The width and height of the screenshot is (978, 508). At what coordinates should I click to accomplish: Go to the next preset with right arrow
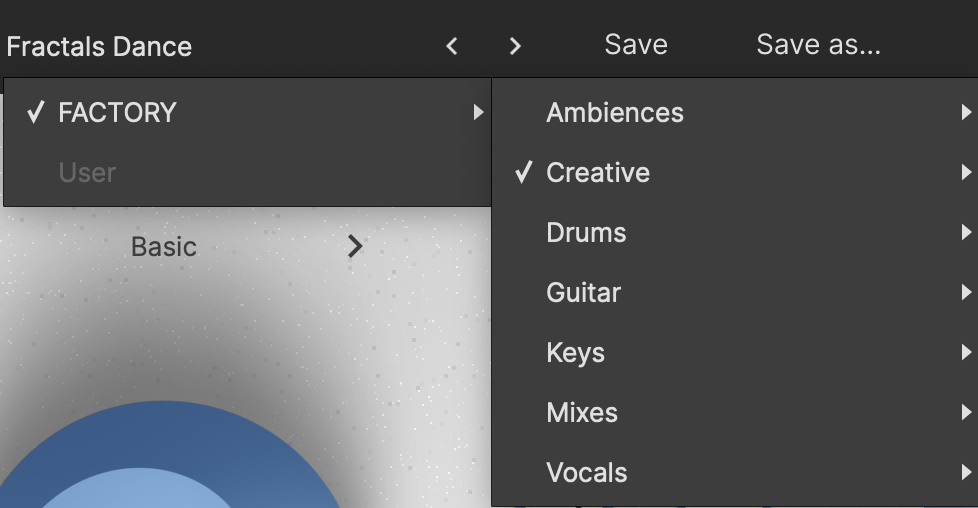(515, 46)
